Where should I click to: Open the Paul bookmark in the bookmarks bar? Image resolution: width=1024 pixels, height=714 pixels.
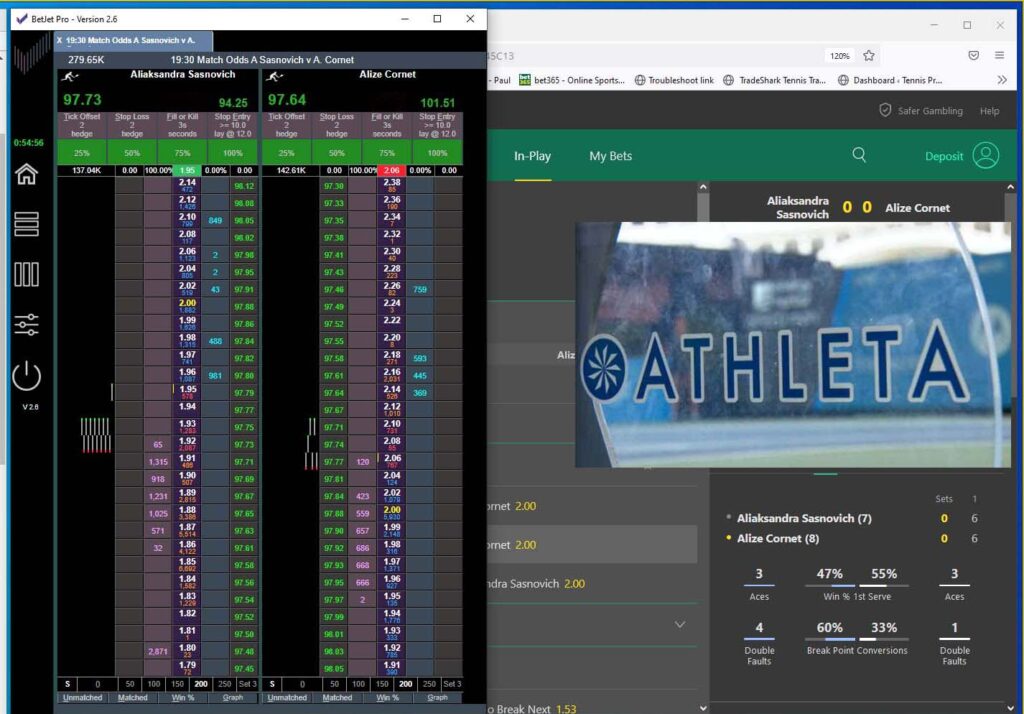pos(501,80)
